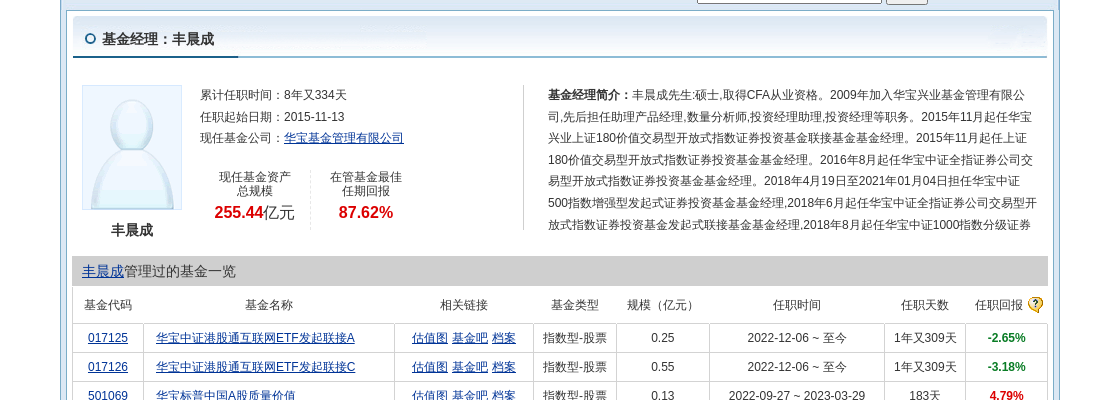
Task: Open 基金吧 for fund 017125
Action: 470,338
